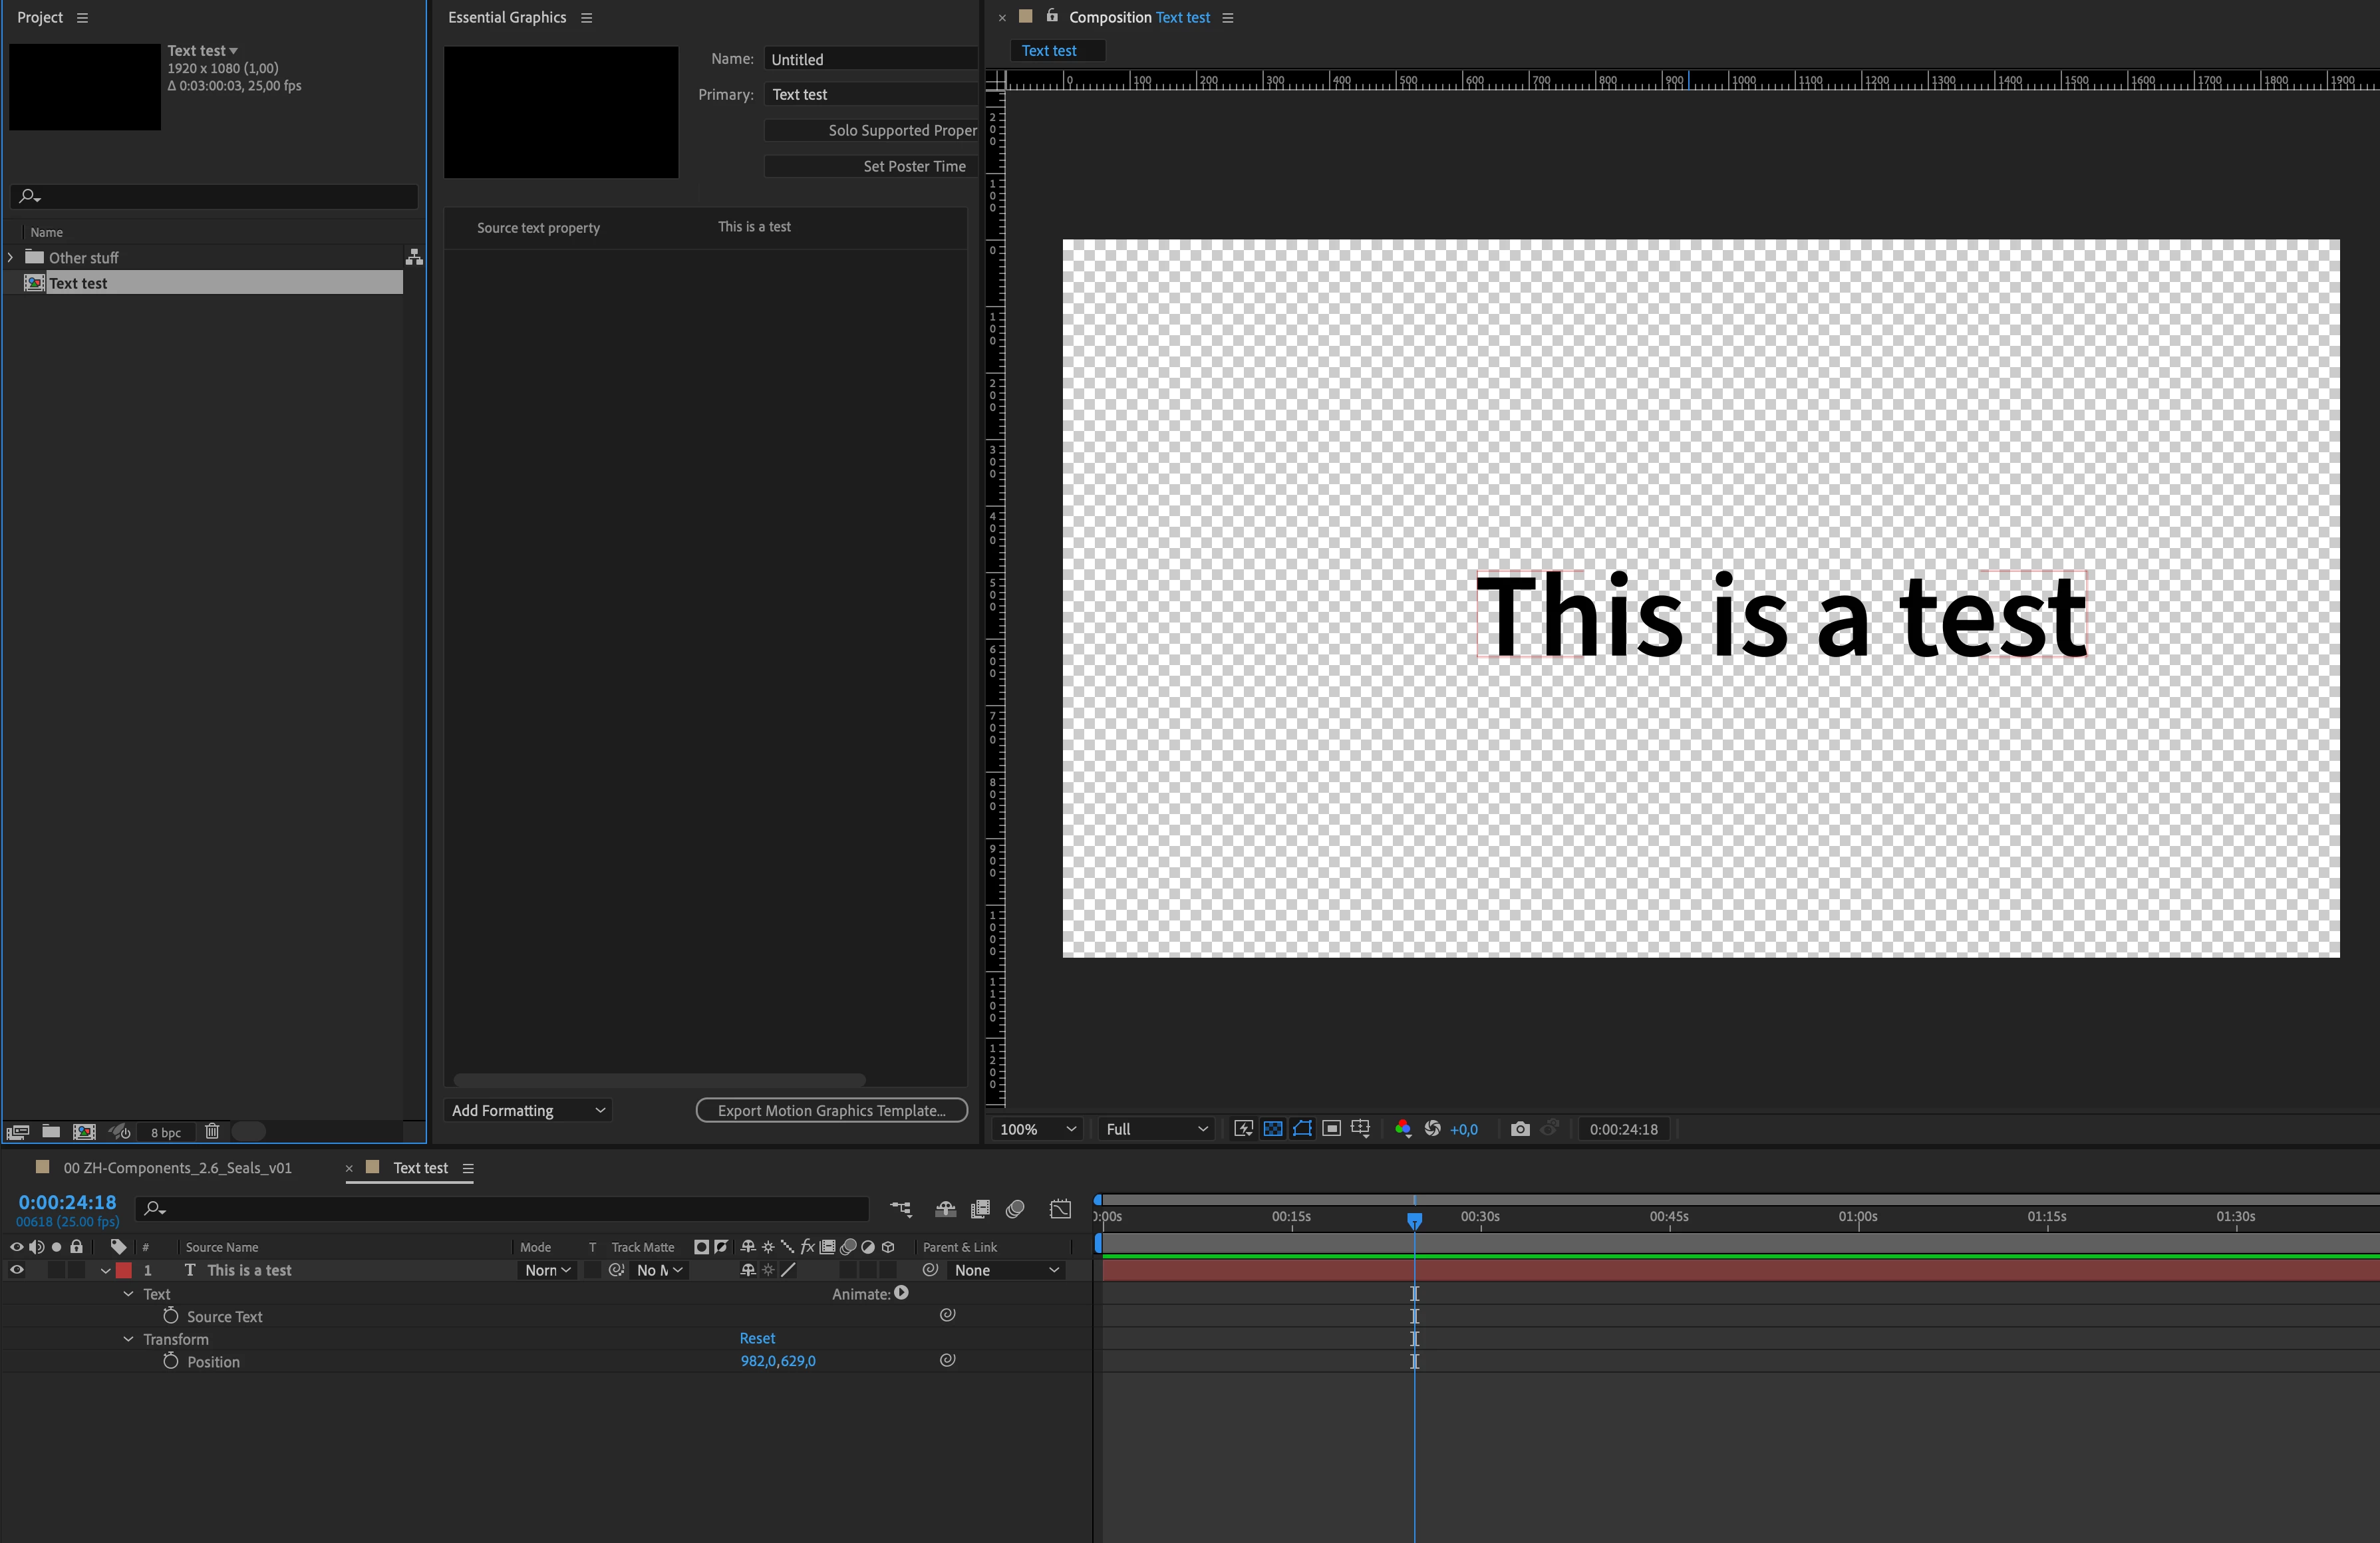This screenshot has width=2380, height=1543.
Task: Open the Interpret Footage icon
Action: (x=18, y=1132)
